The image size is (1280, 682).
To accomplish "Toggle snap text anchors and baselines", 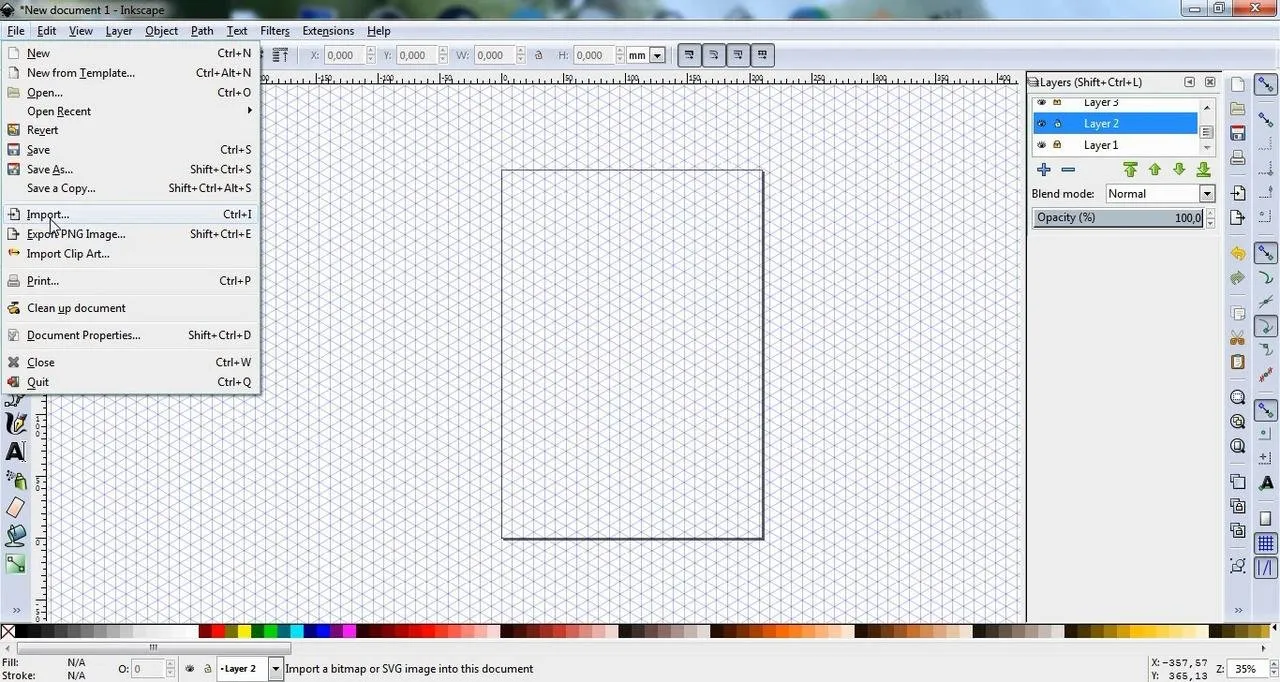I will (x=1266, y=484).
